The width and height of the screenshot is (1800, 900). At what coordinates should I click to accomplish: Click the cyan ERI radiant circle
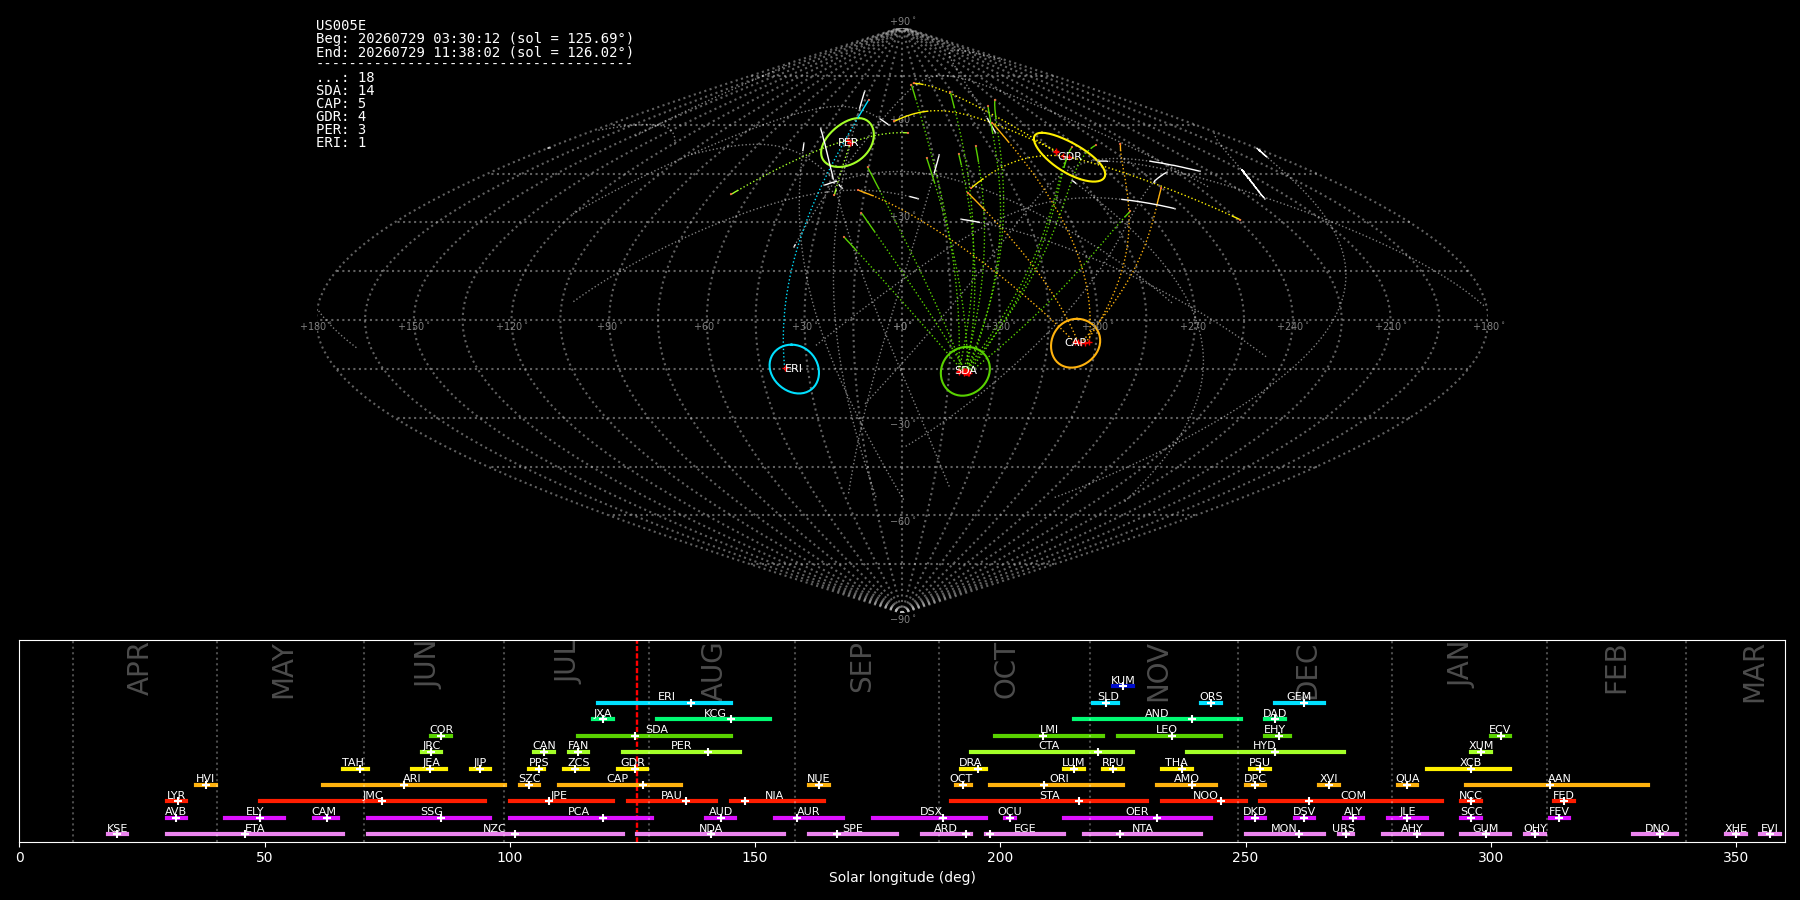tap(794, 369)
